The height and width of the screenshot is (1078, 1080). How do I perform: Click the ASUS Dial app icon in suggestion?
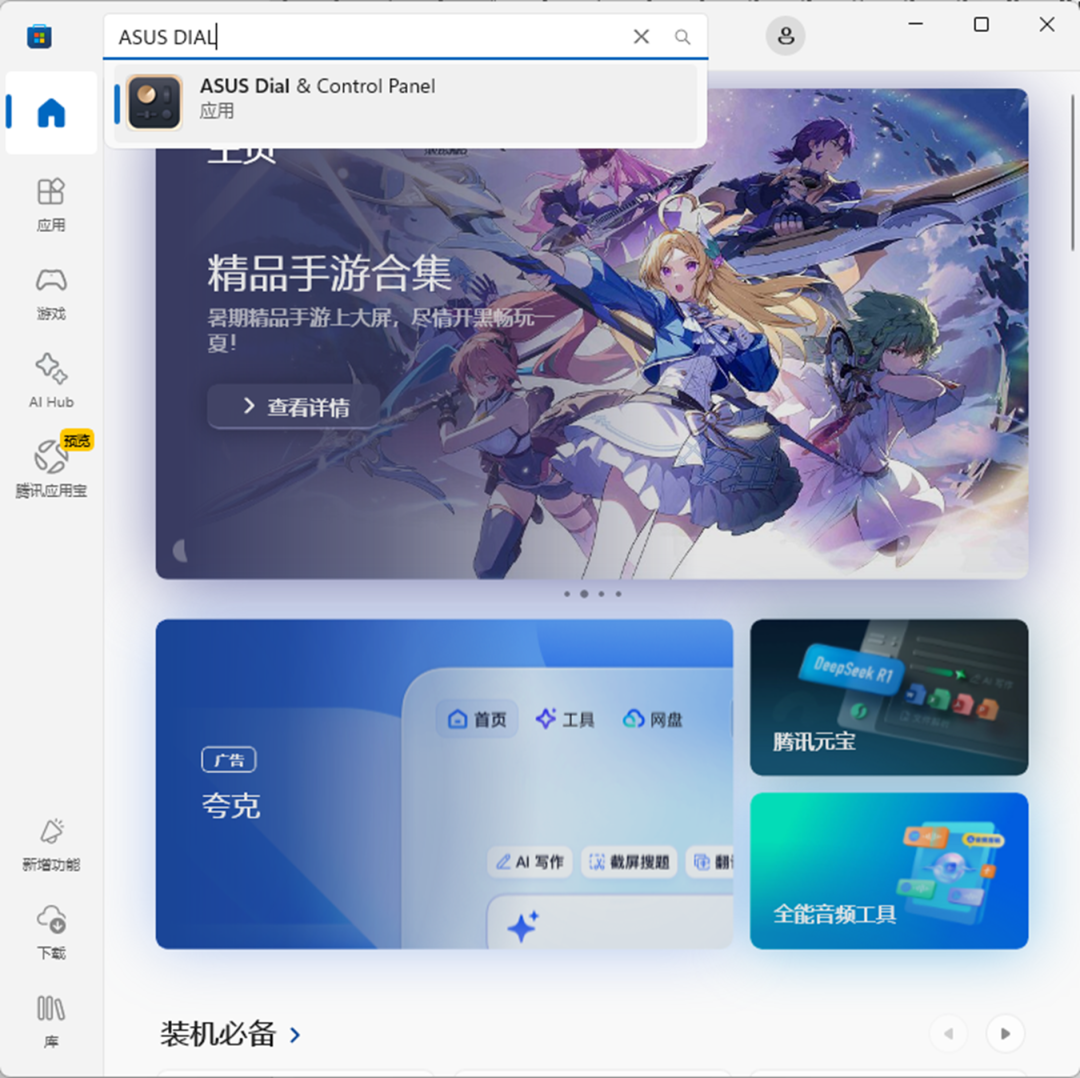point(154,102)
